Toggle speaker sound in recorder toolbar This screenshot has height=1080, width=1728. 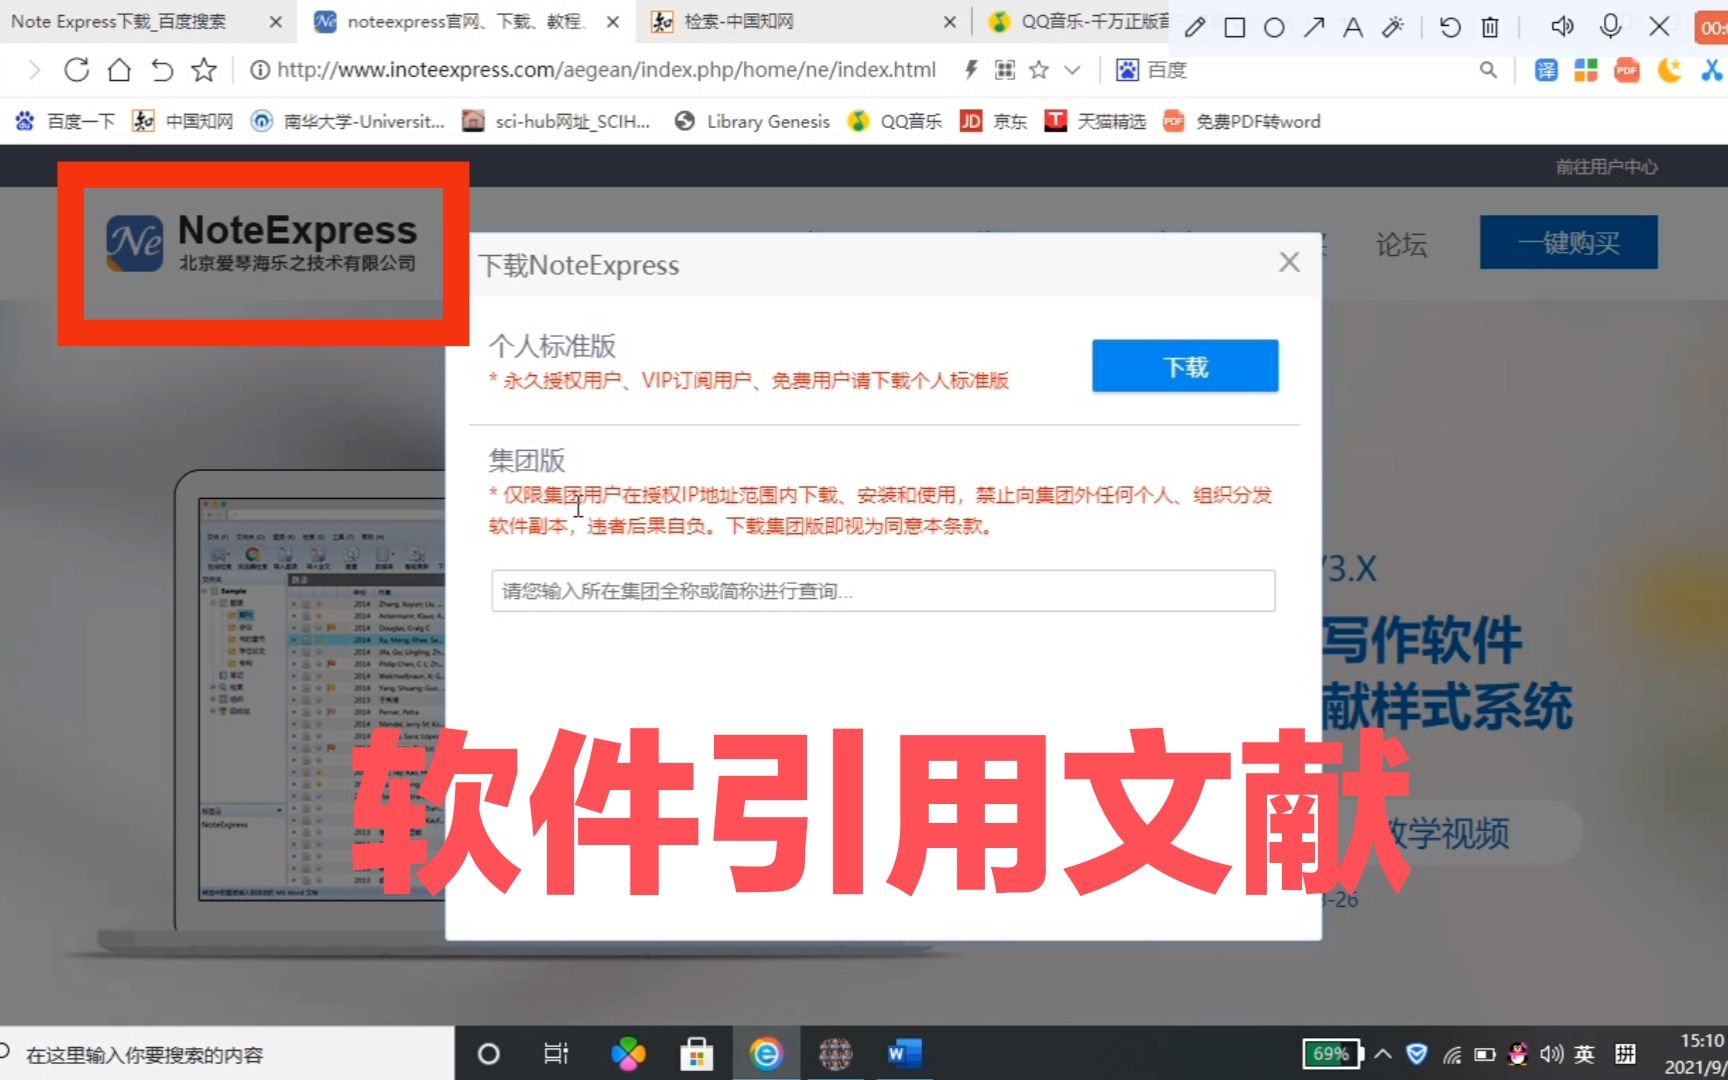coord(1562,26)
